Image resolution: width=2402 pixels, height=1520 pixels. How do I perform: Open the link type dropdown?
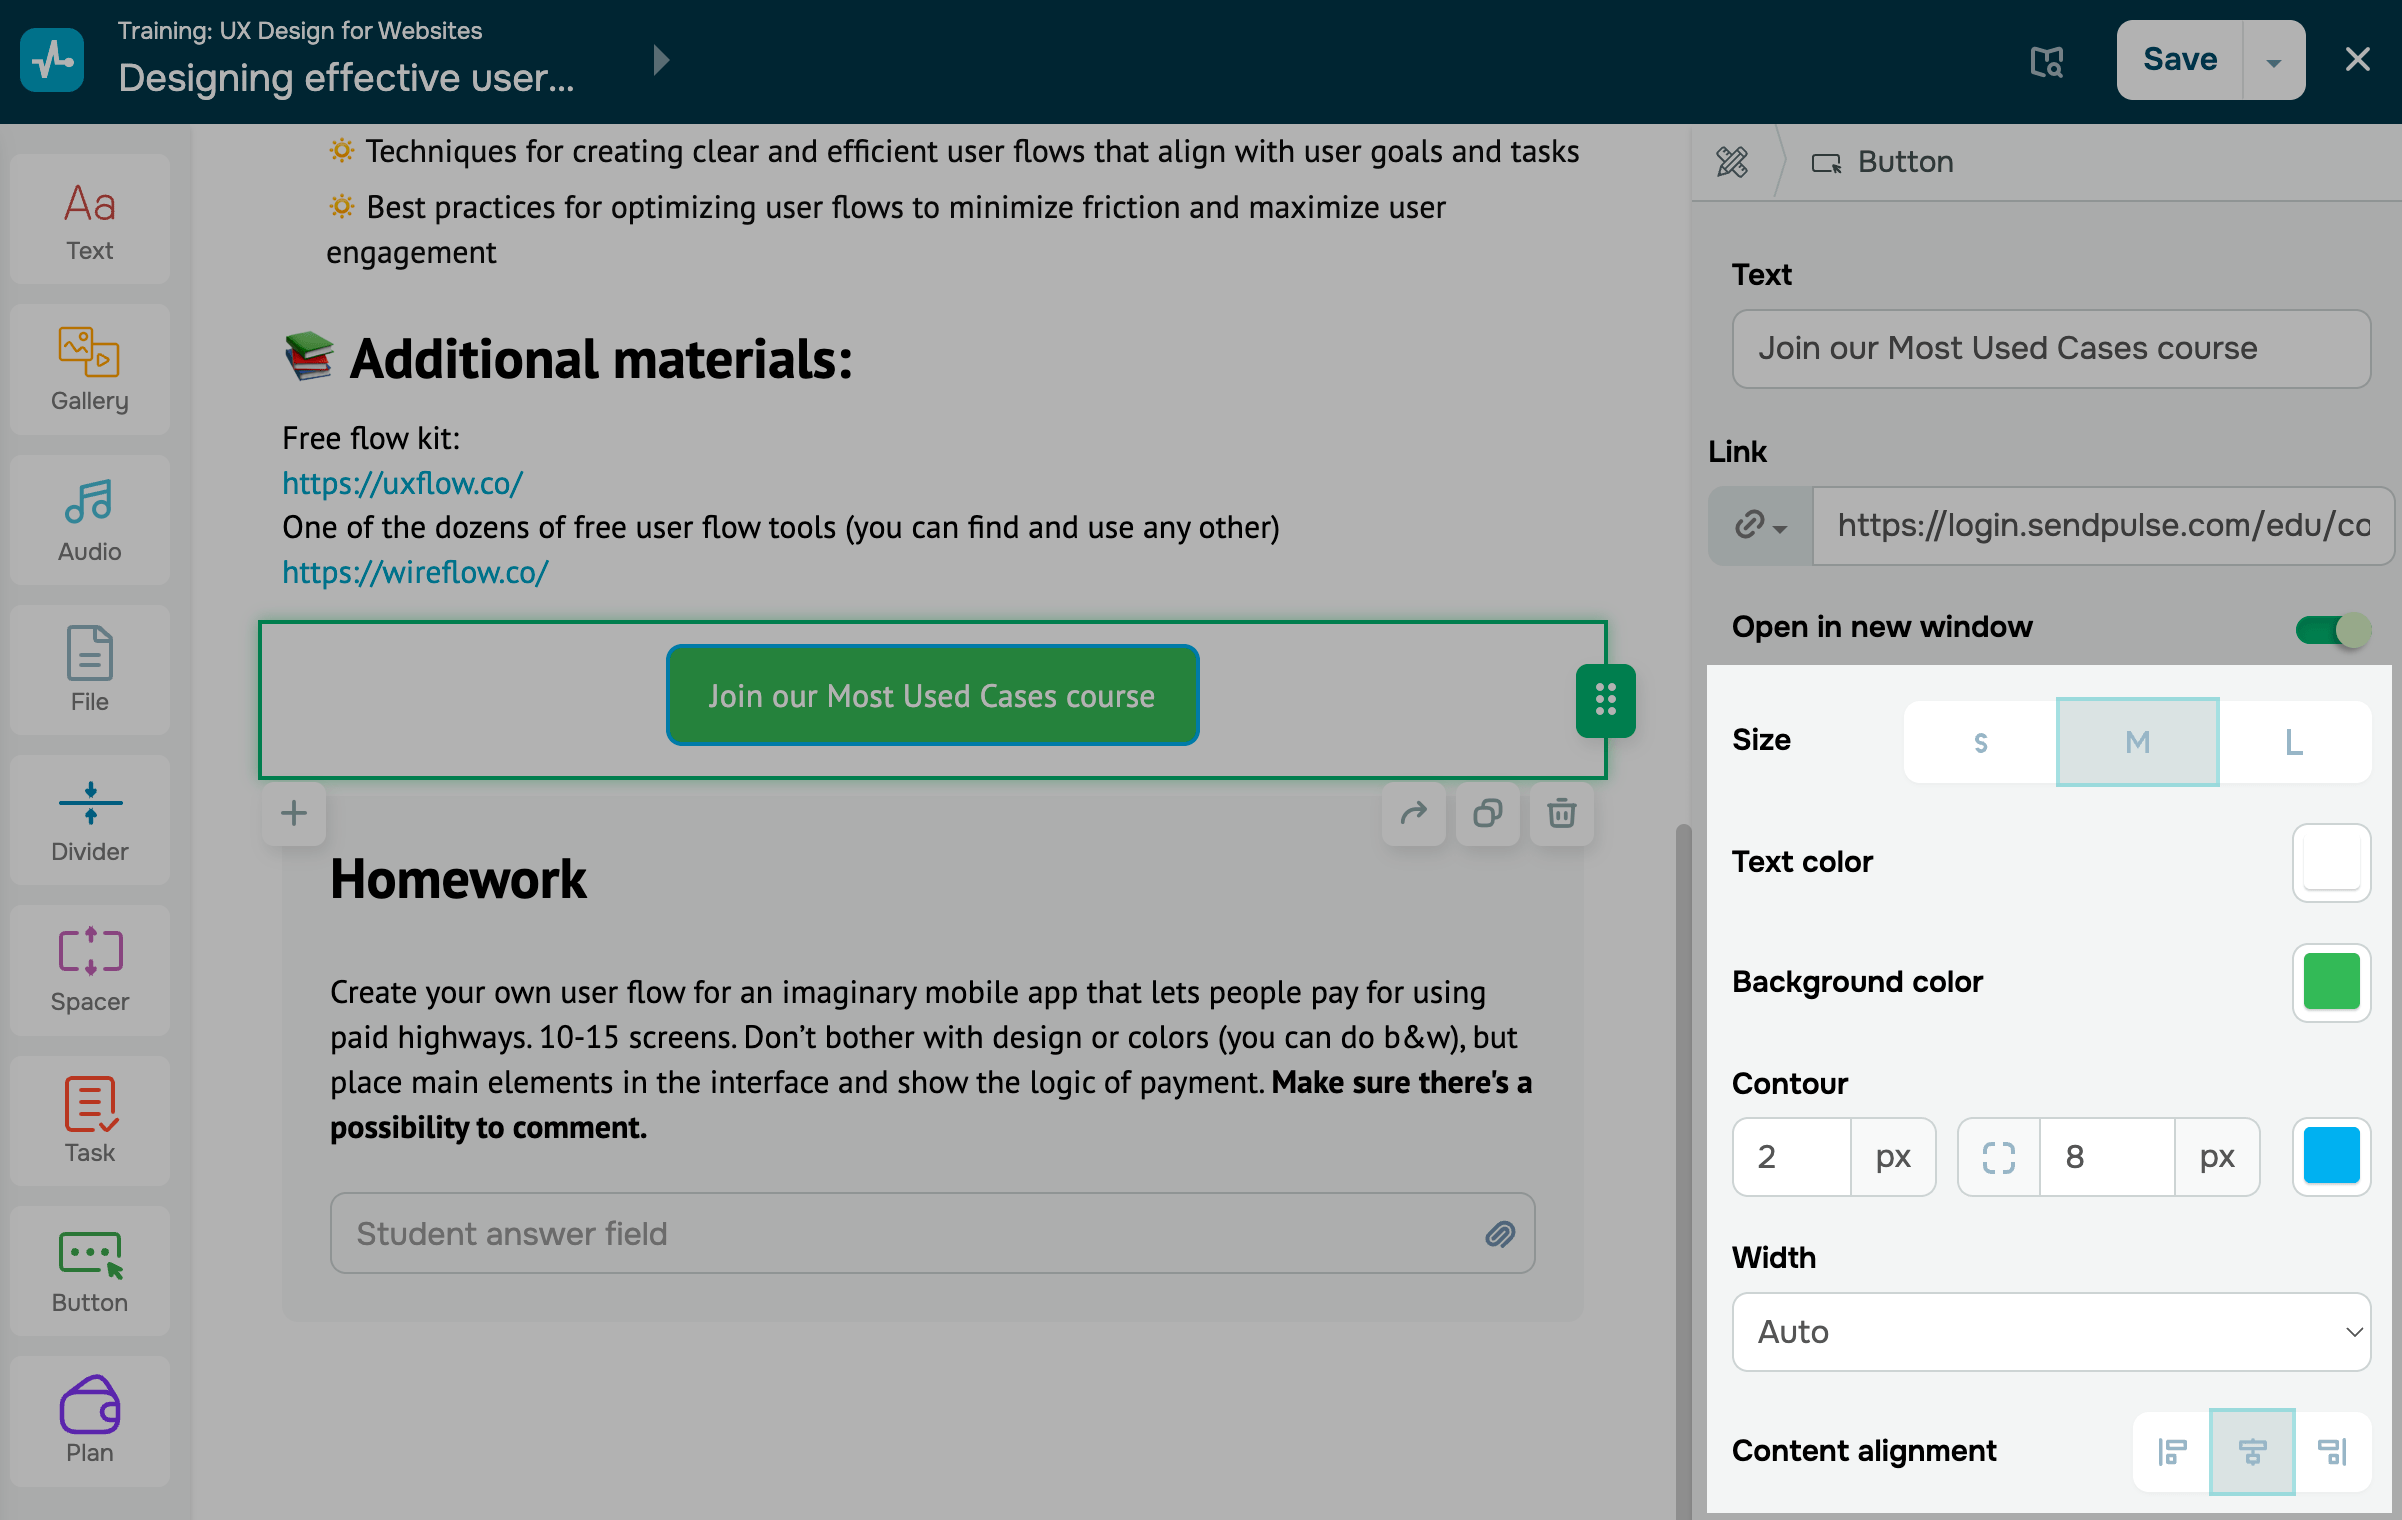point(1760,525)
